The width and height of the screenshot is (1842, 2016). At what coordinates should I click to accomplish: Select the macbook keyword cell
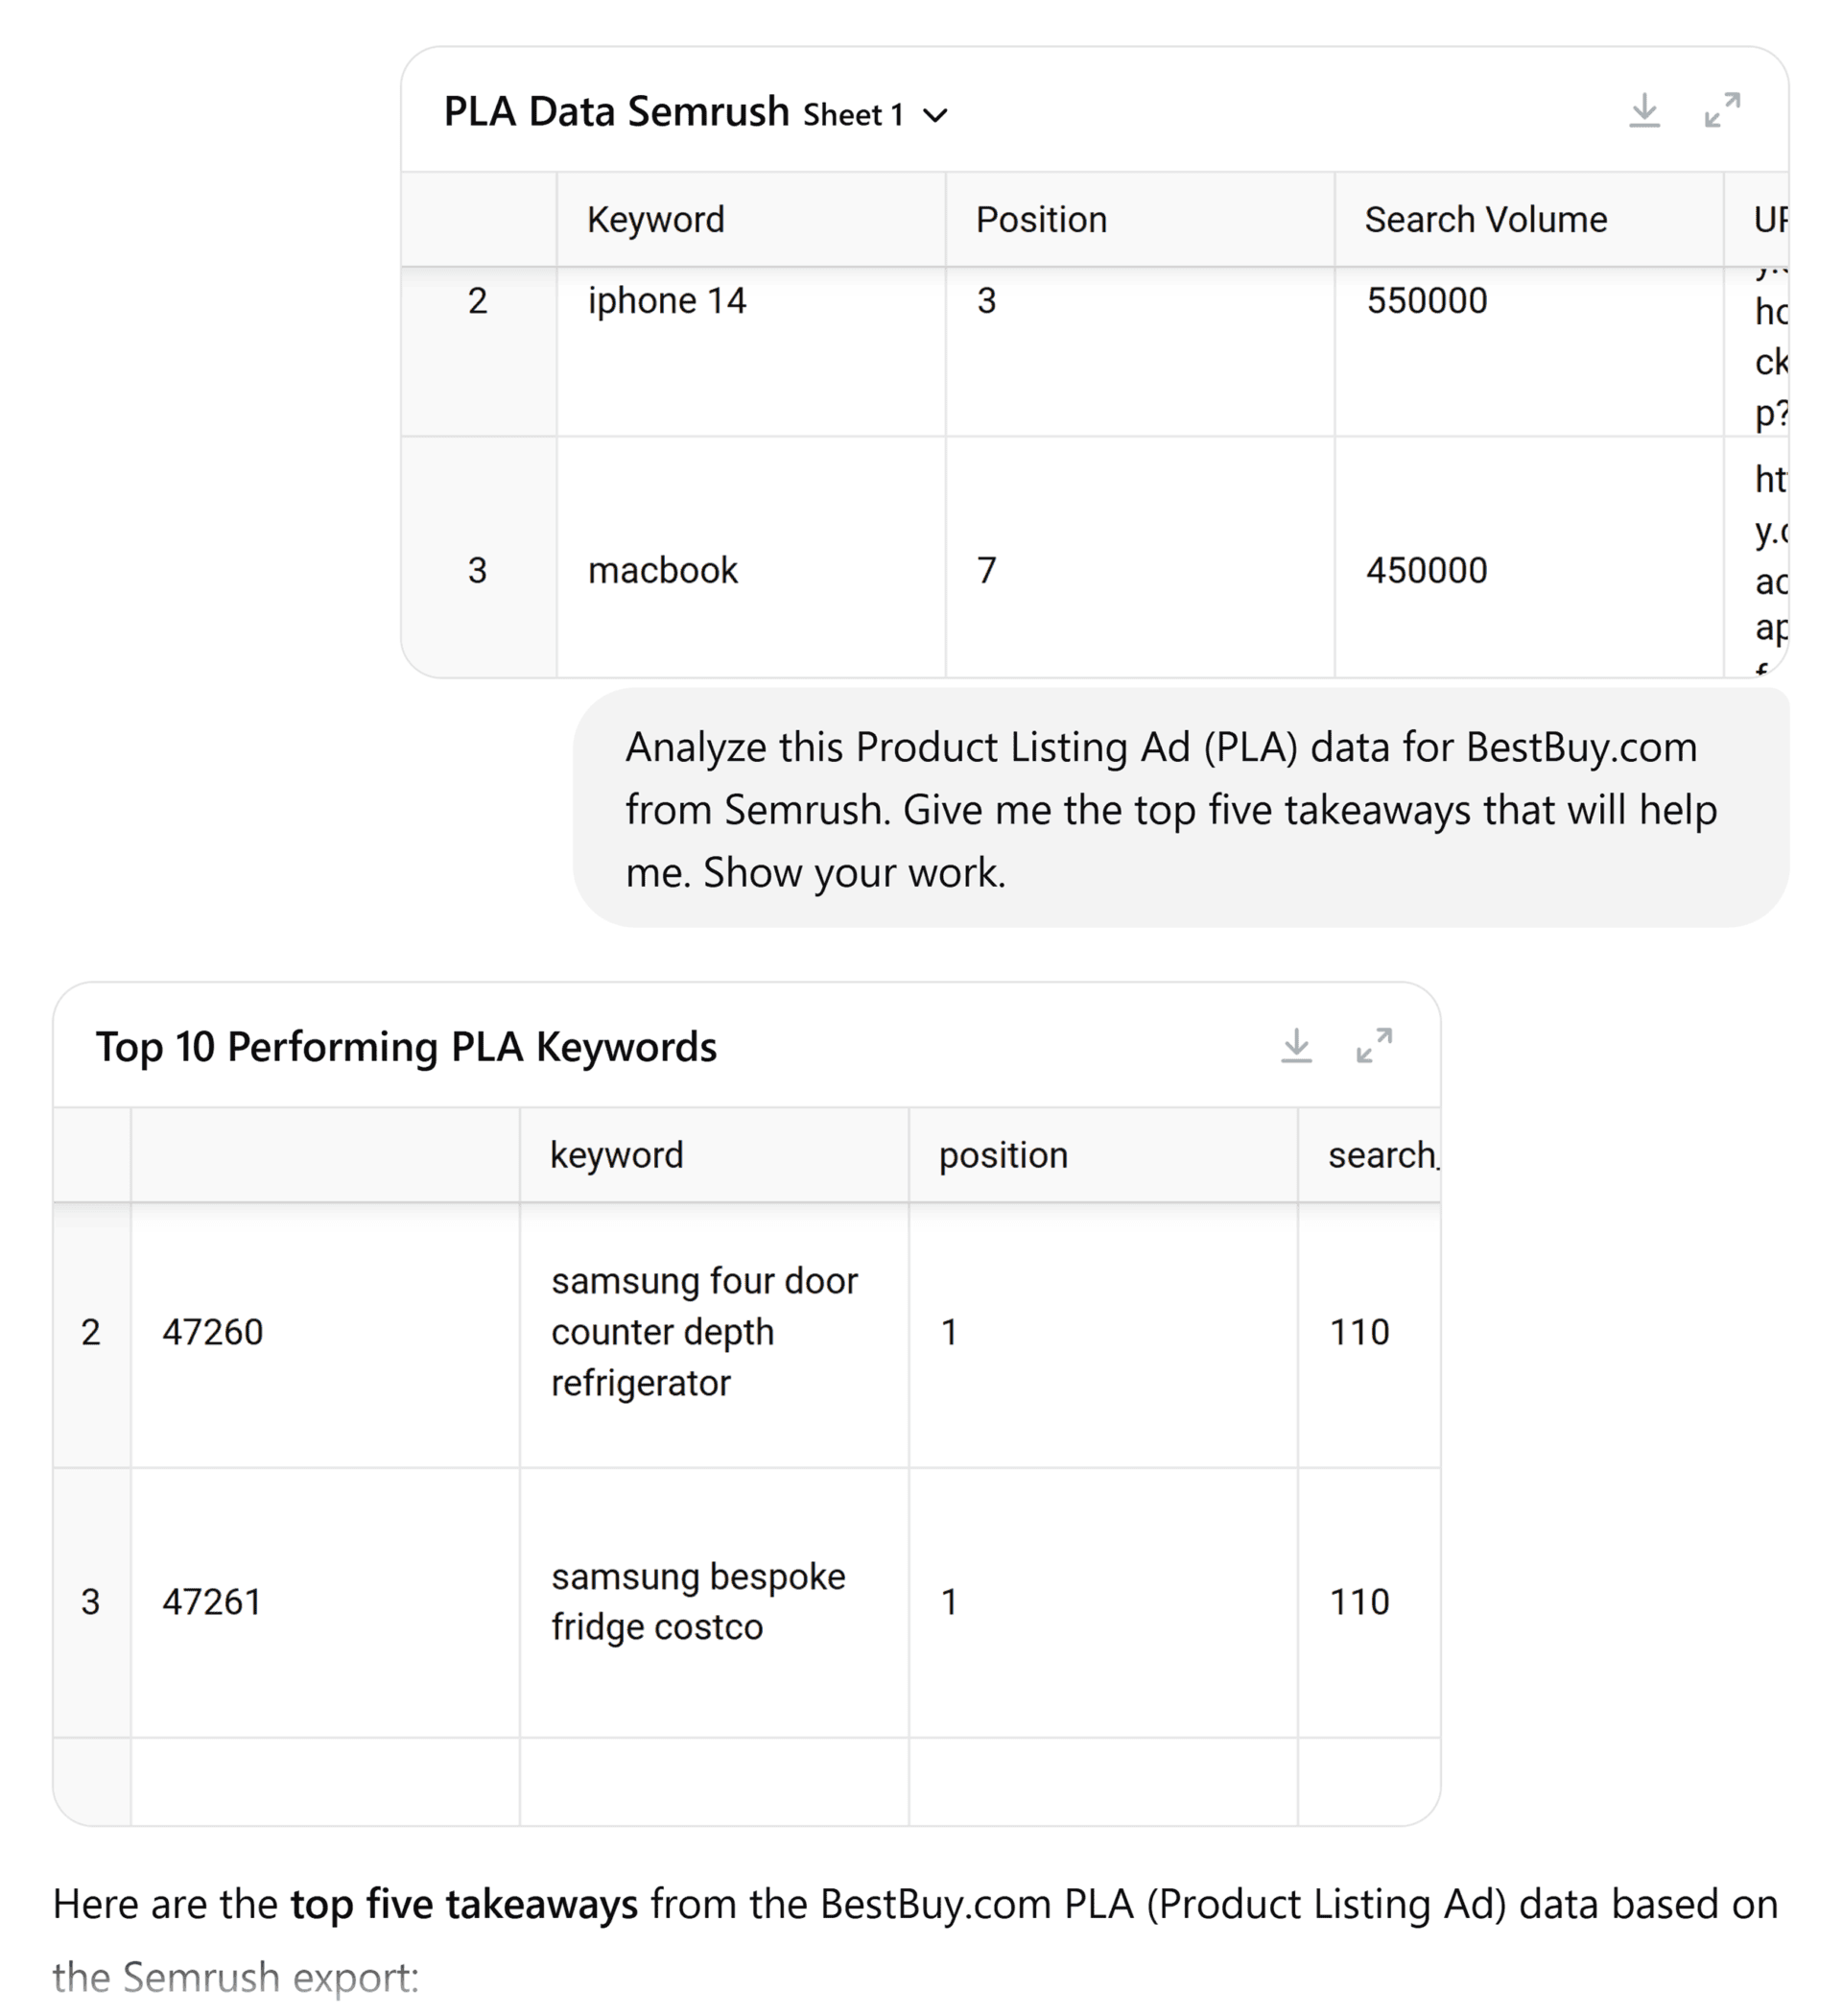pos(662,570)
